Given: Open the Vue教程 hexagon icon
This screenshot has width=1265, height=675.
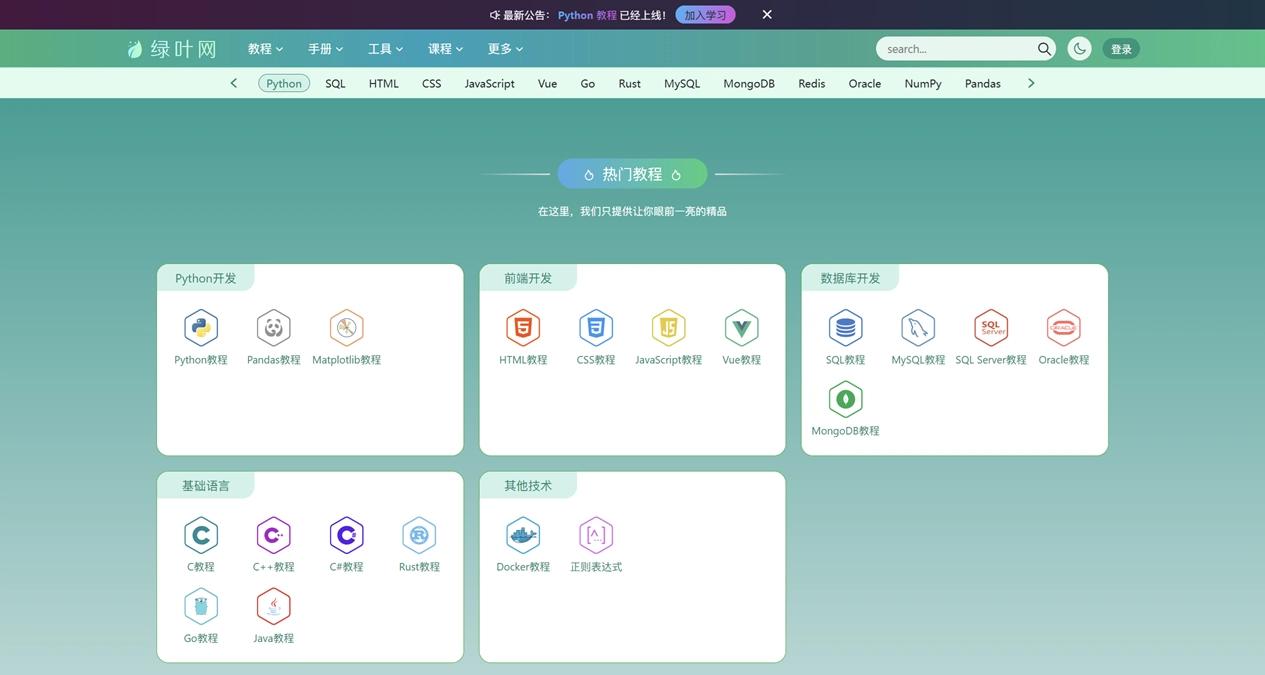Looking at the screenshot, I should [741, 328].
